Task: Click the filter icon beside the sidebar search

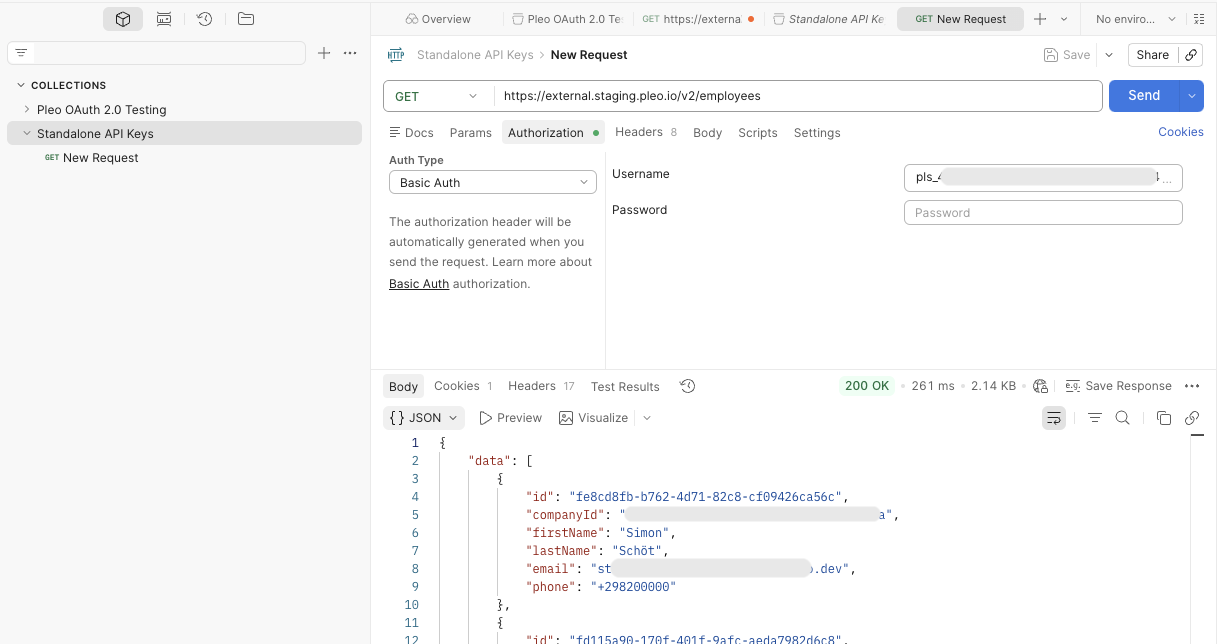Action: click(20, 52)
